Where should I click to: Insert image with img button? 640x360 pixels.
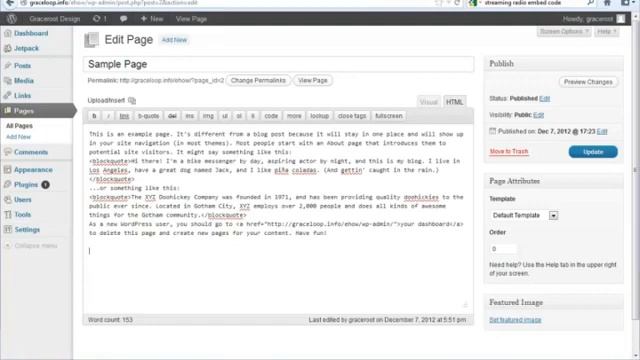click(208, 116)
